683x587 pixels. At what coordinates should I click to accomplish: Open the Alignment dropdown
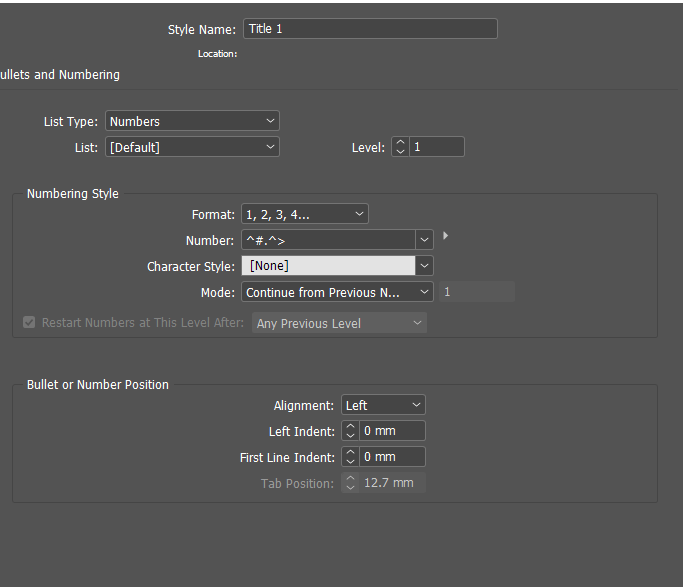[383, 405]
